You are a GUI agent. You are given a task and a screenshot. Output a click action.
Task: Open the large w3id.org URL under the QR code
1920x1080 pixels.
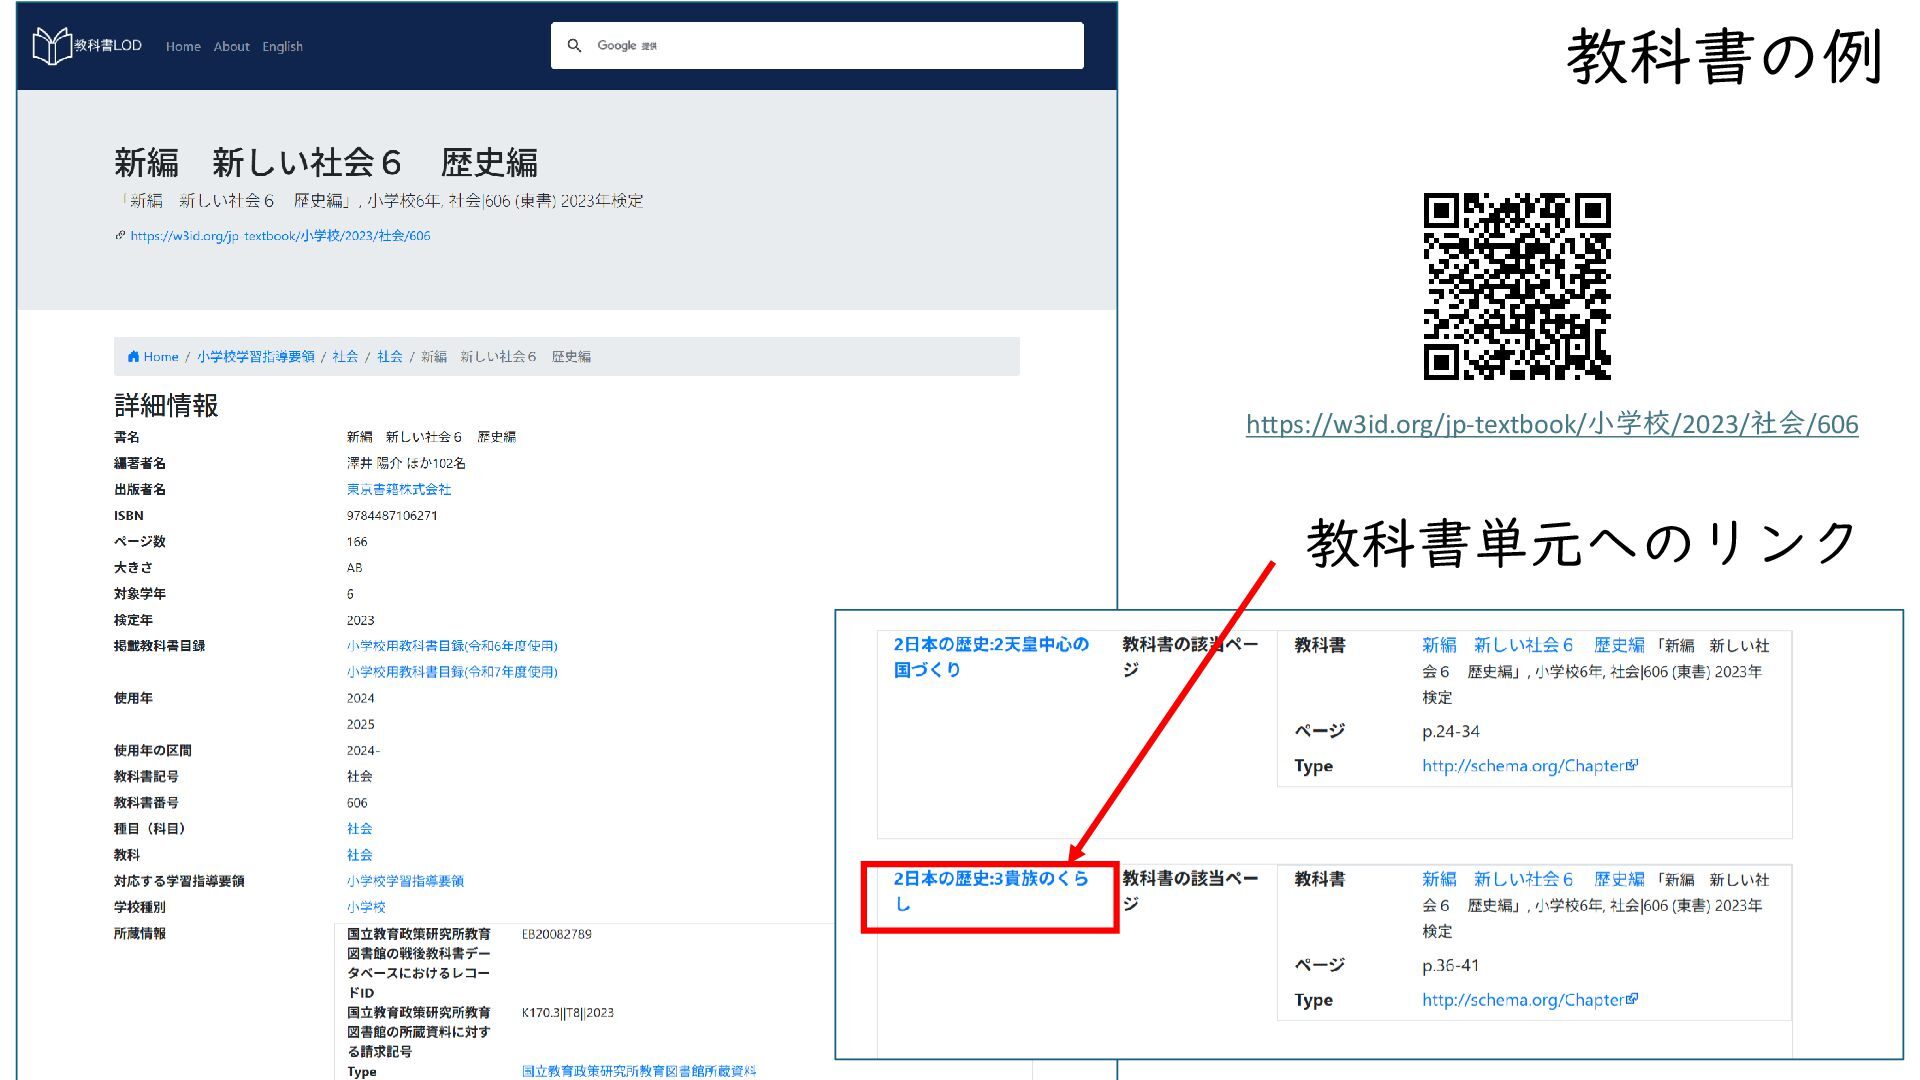(1551, 424)
